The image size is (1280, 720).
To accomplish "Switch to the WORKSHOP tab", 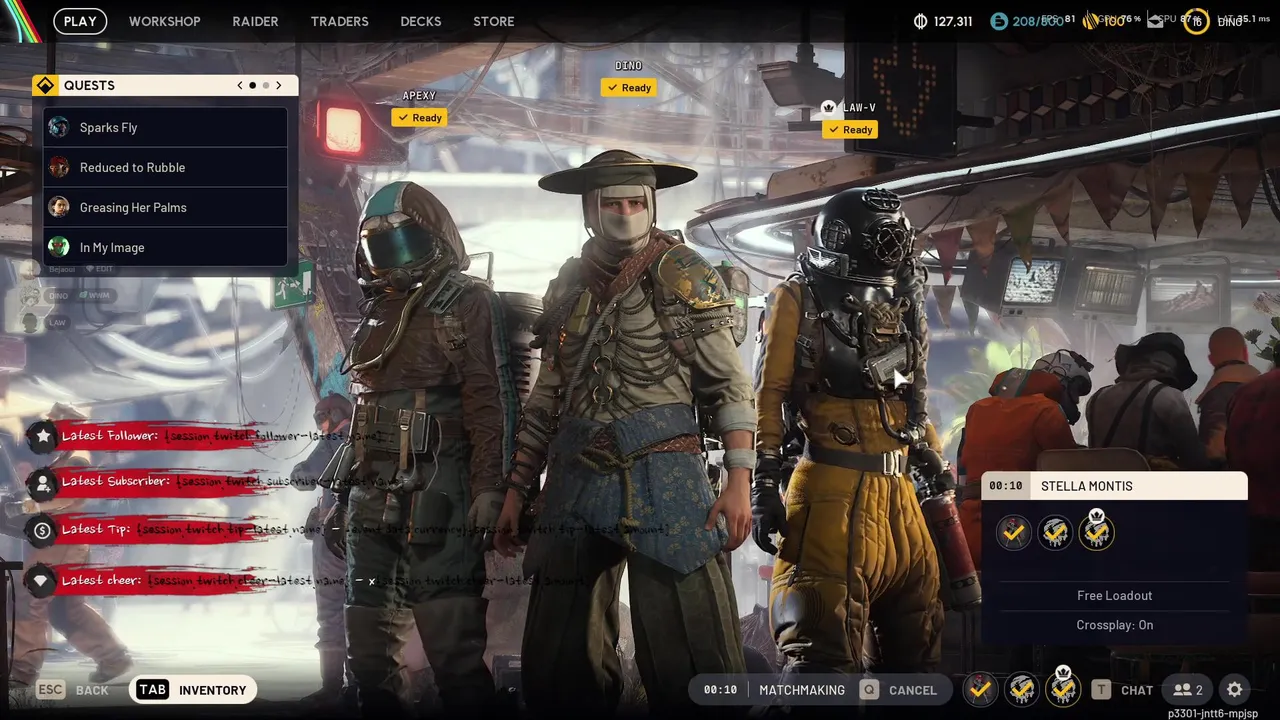I will [164, 21].
